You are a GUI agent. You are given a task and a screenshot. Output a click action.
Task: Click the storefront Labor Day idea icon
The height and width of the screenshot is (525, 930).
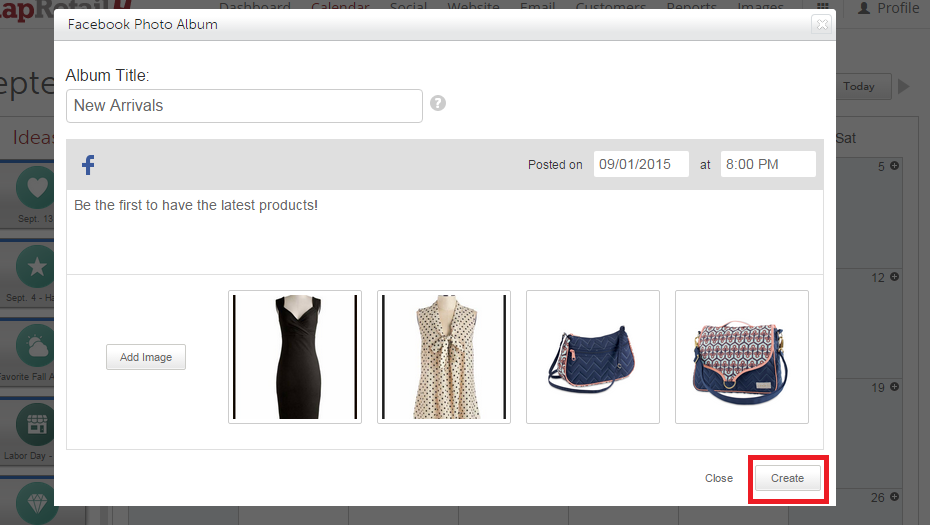[36, 425]
